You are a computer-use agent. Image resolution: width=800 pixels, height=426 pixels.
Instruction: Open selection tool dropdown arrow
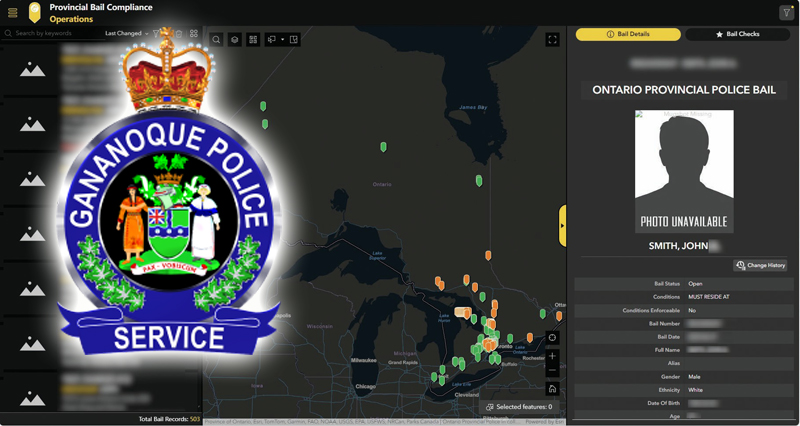click(283, 40)
